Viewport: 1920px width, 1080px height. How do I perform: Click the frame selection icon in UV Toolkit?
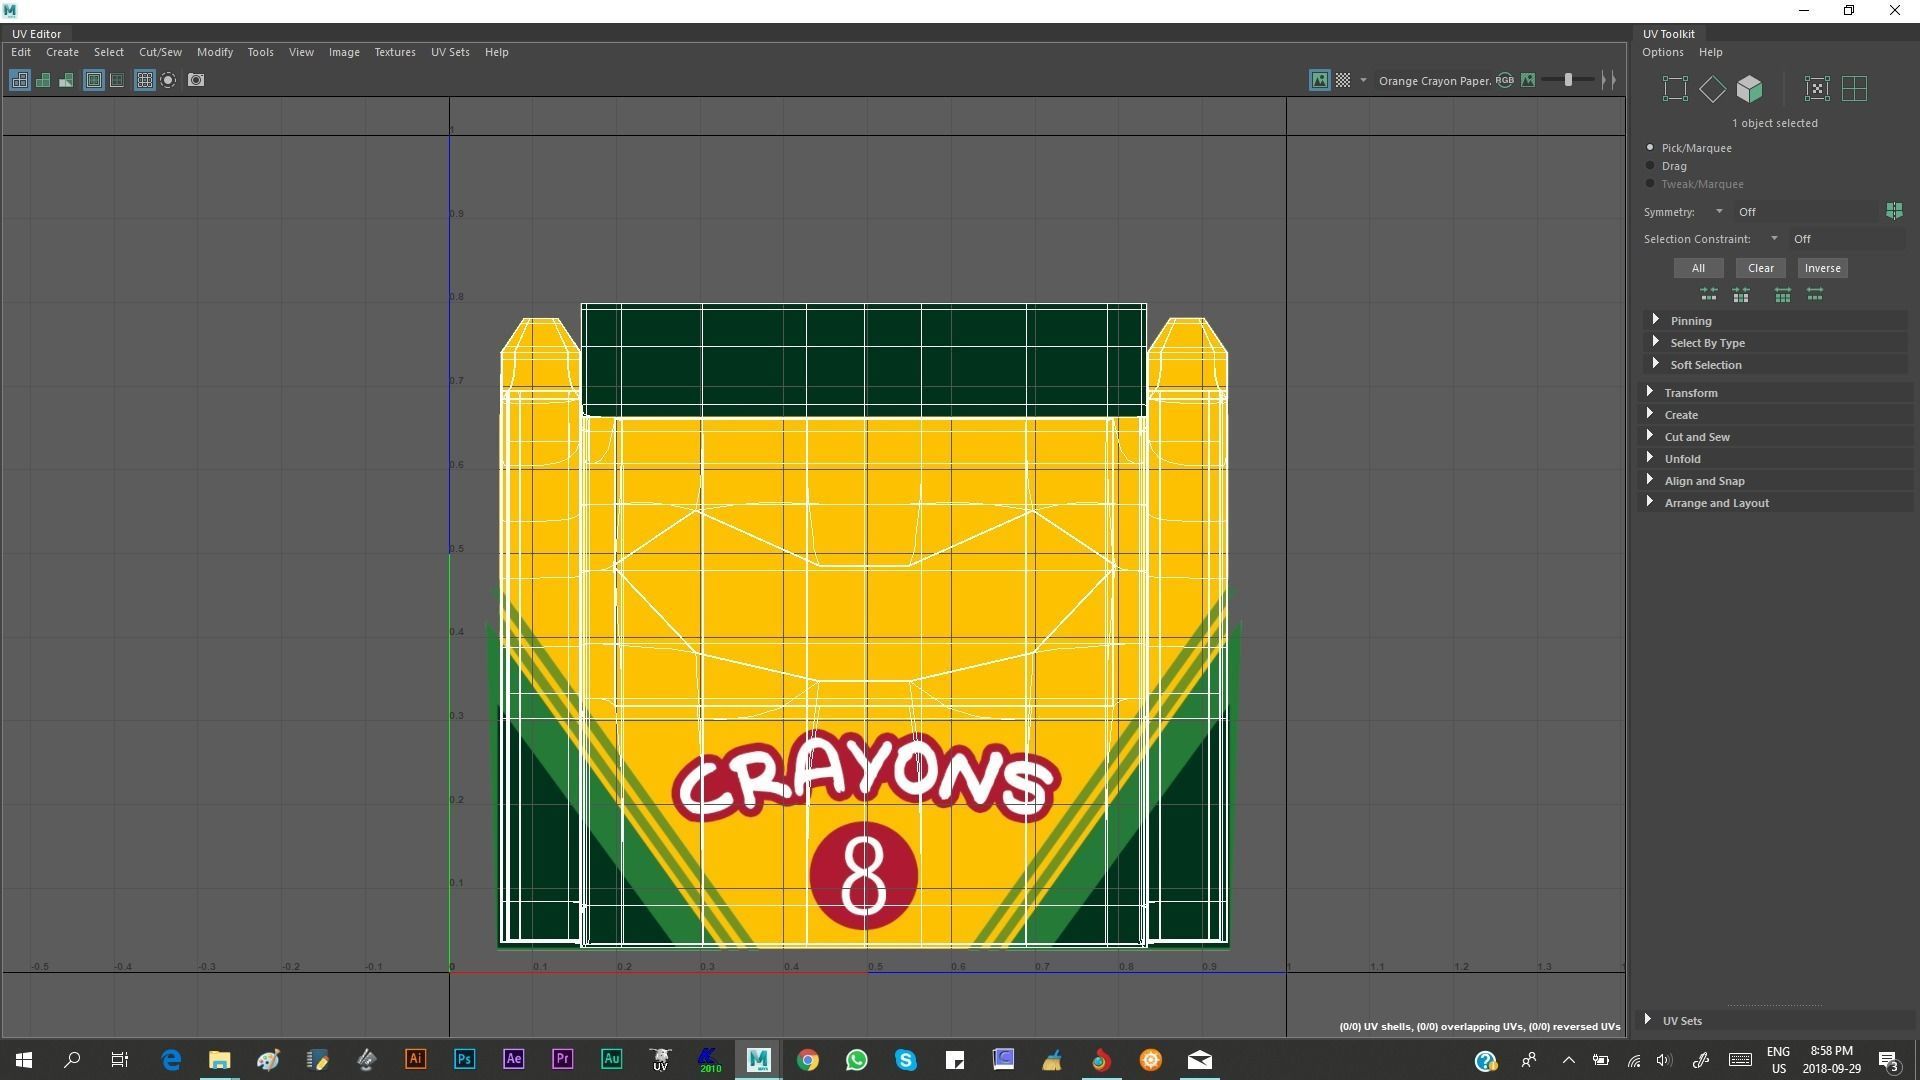pos(1817,89)
